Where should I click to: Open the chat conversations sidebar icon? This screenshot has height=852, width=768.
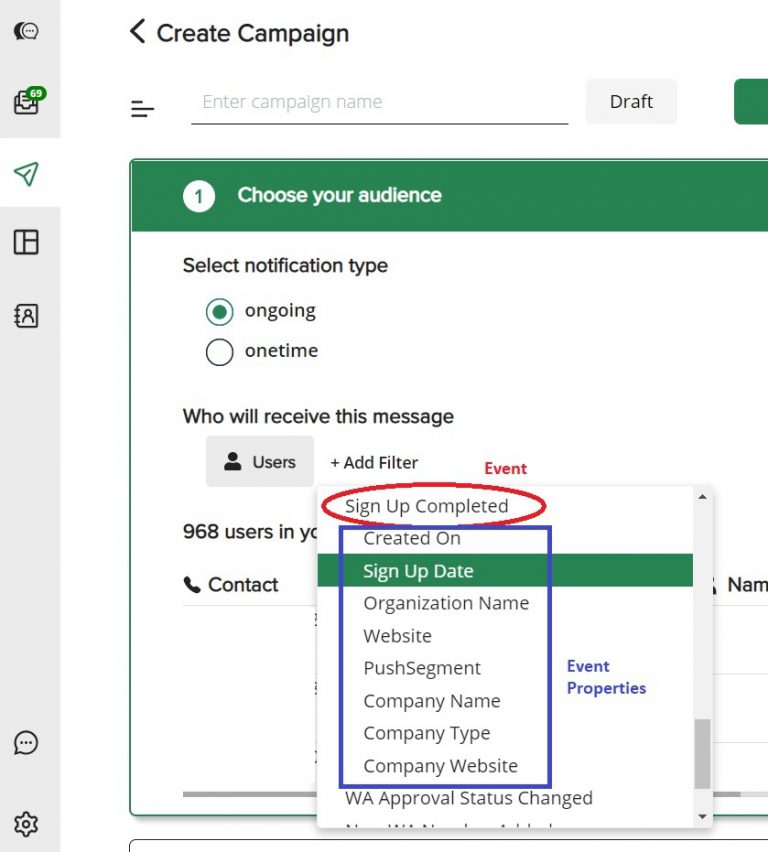[x=26, y=31]
